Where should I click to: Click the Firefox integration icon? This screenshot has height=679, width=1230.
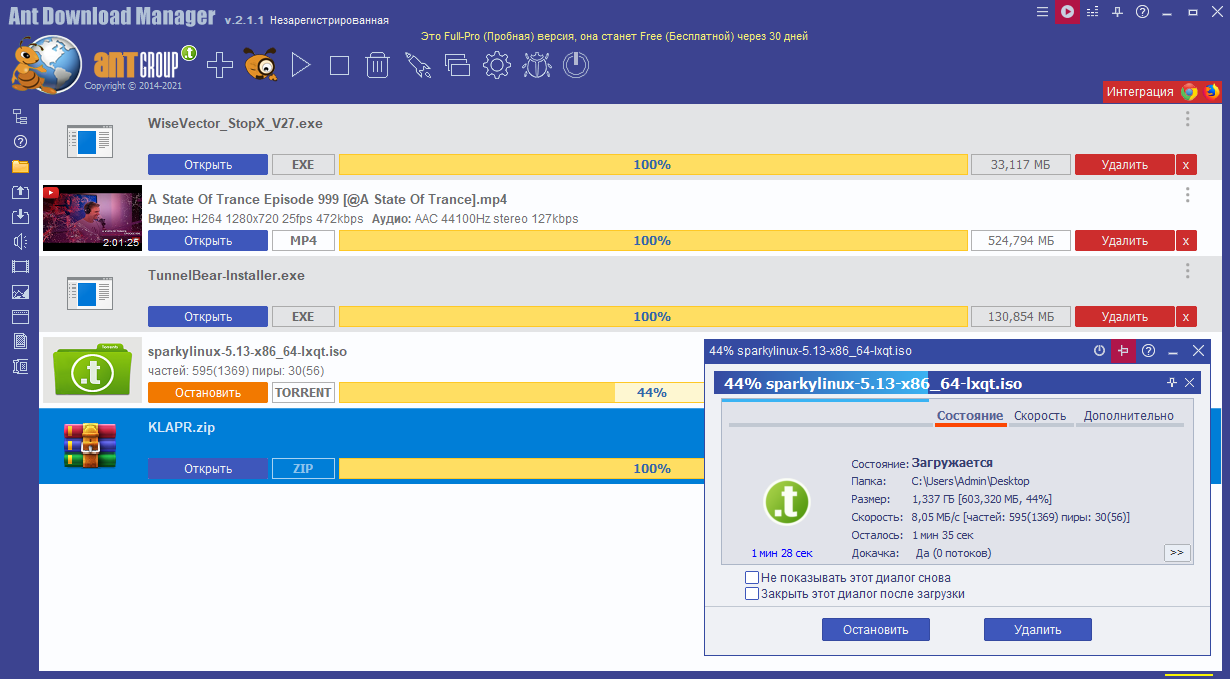pos(1212,92)
